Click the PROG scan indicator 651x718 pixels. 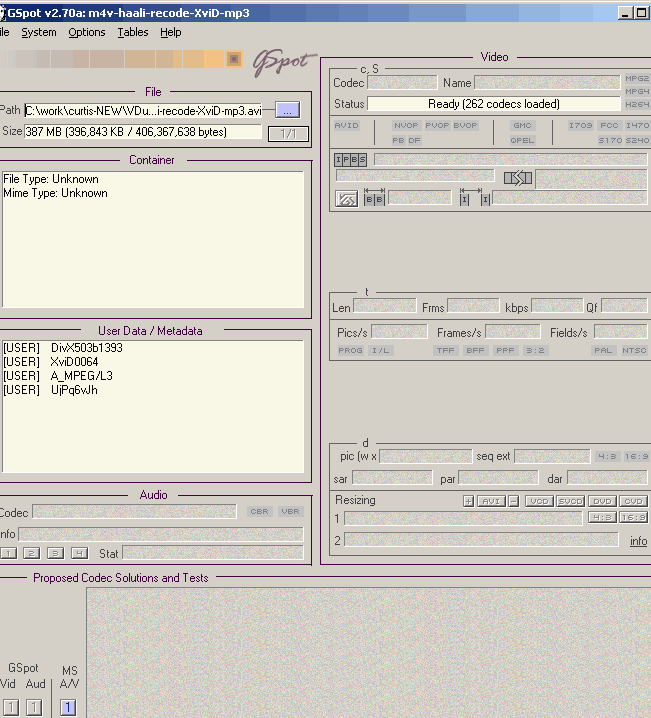[x=351, y=351]
